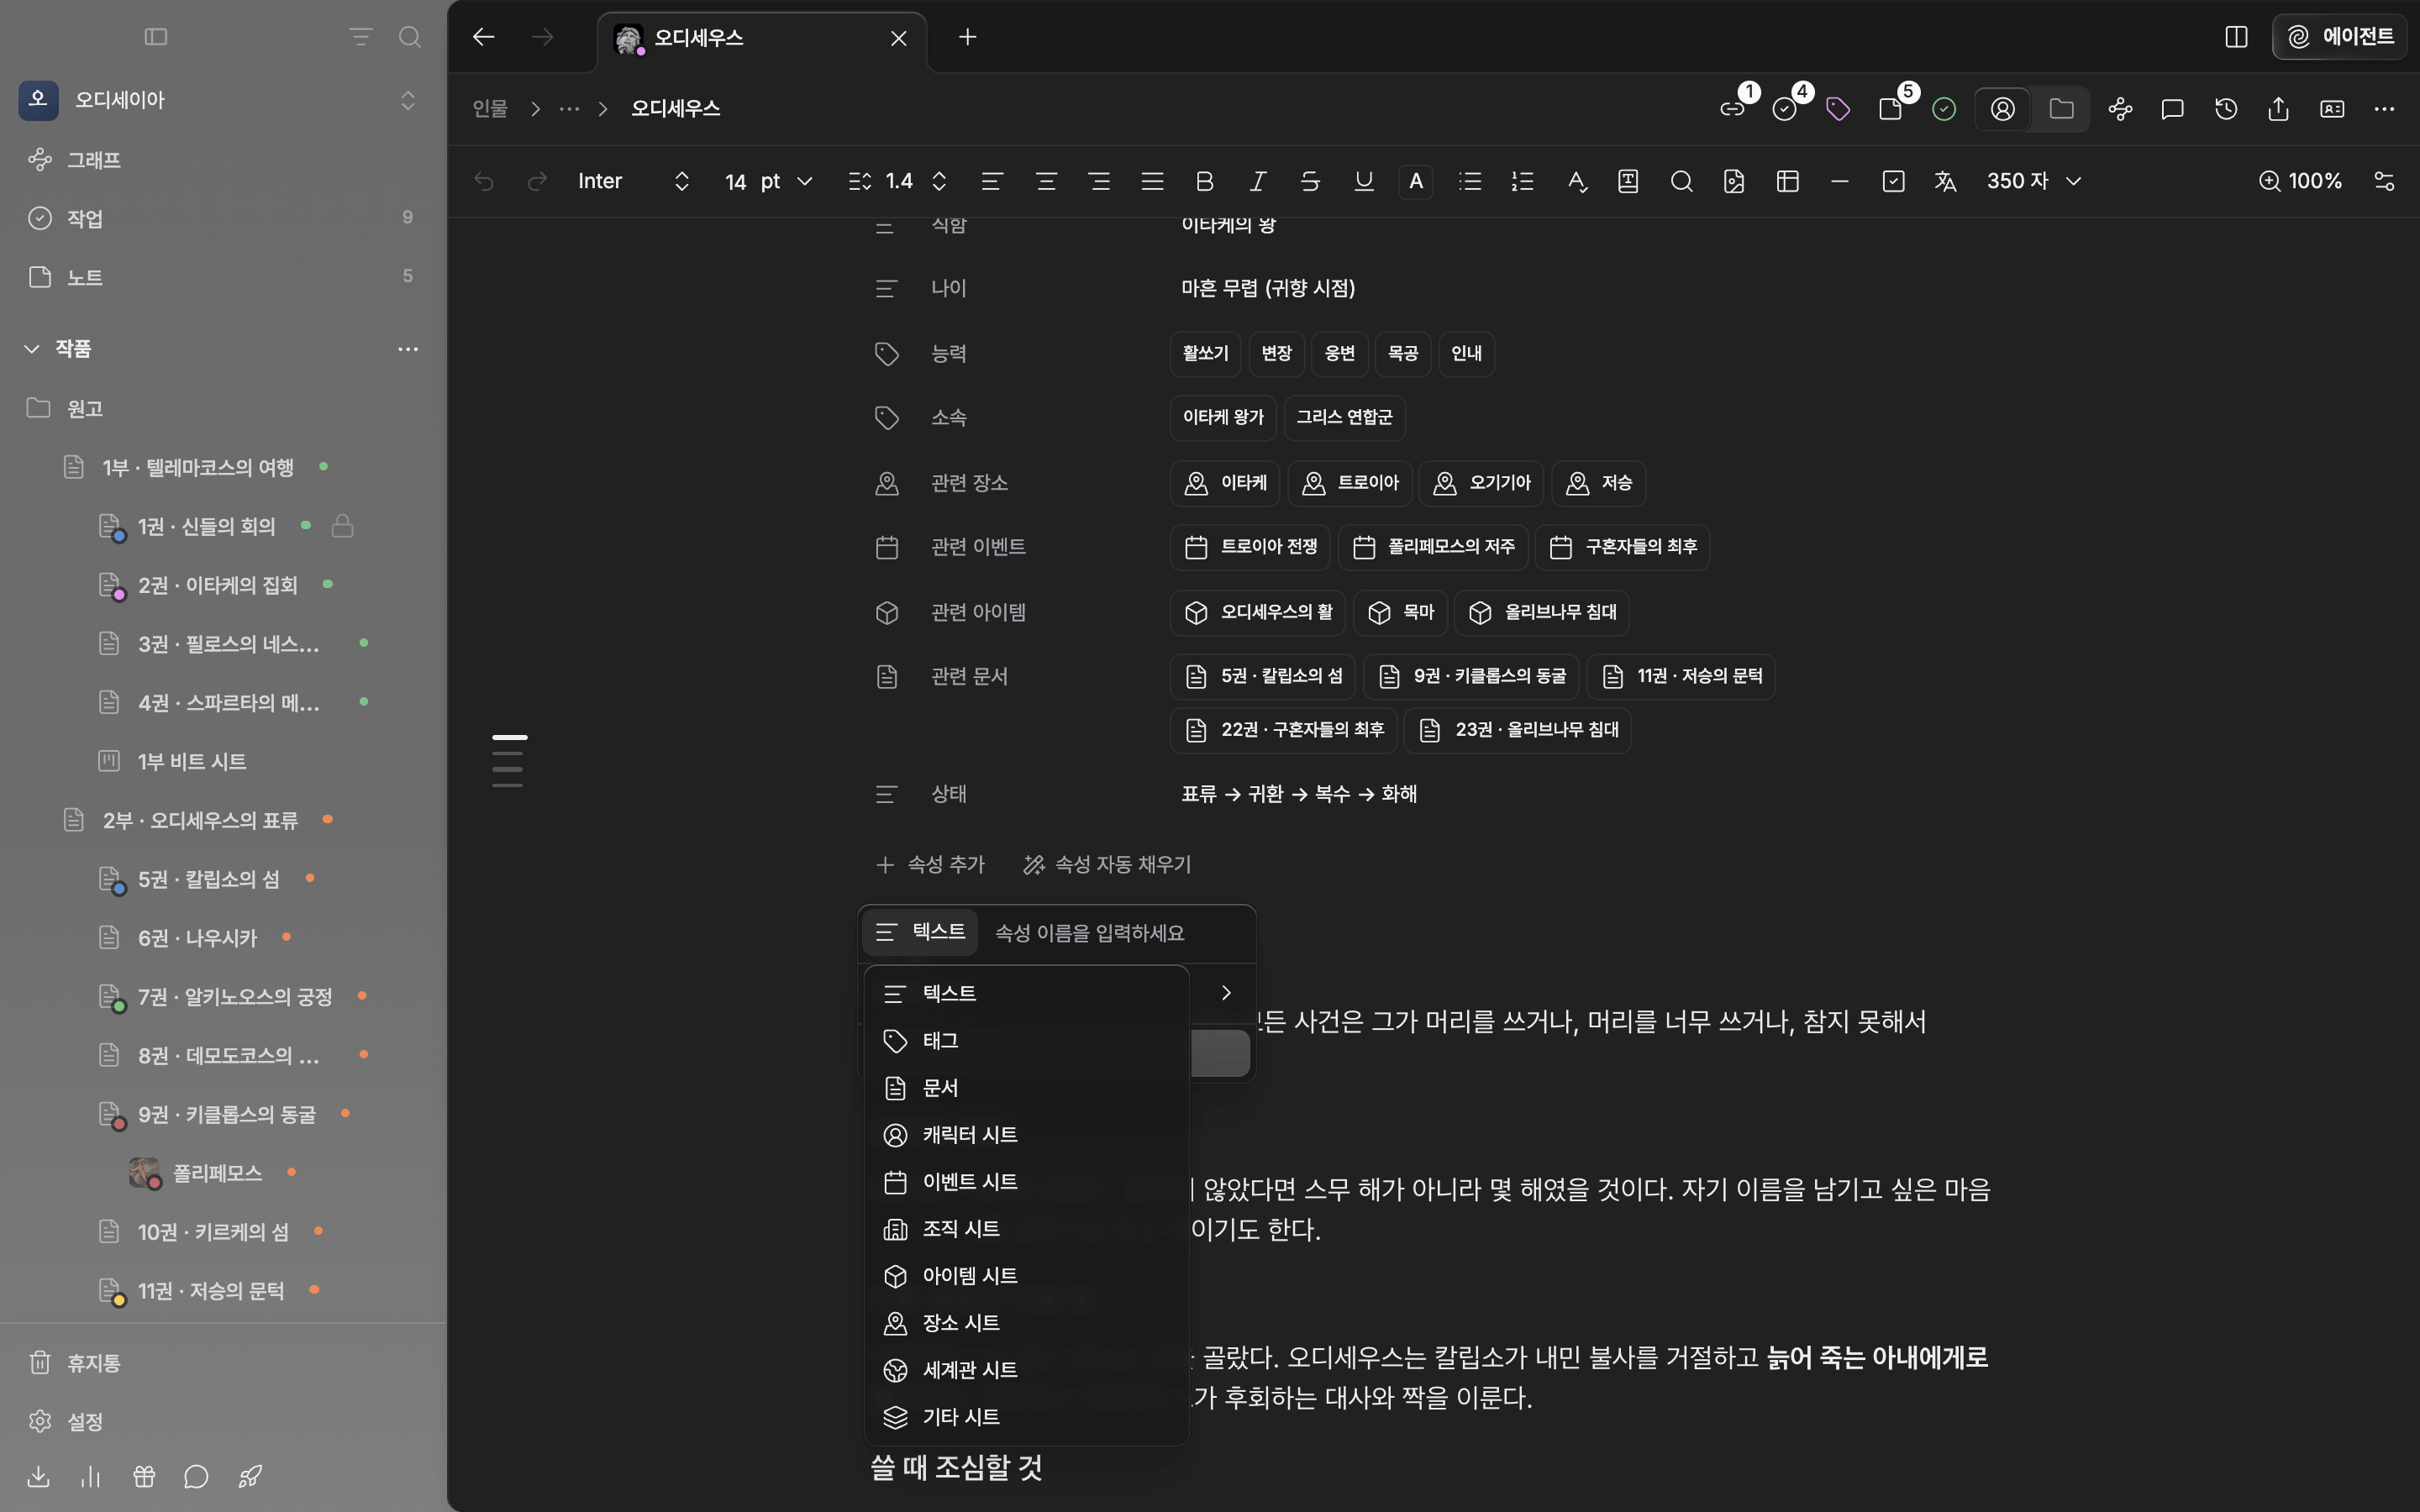The height and width of the screenshot is (1512, 2420).
Task: Open 7권 · 알키노오스의 궁정 in tree
Action: pyautogui.click(x=235, y=997)
